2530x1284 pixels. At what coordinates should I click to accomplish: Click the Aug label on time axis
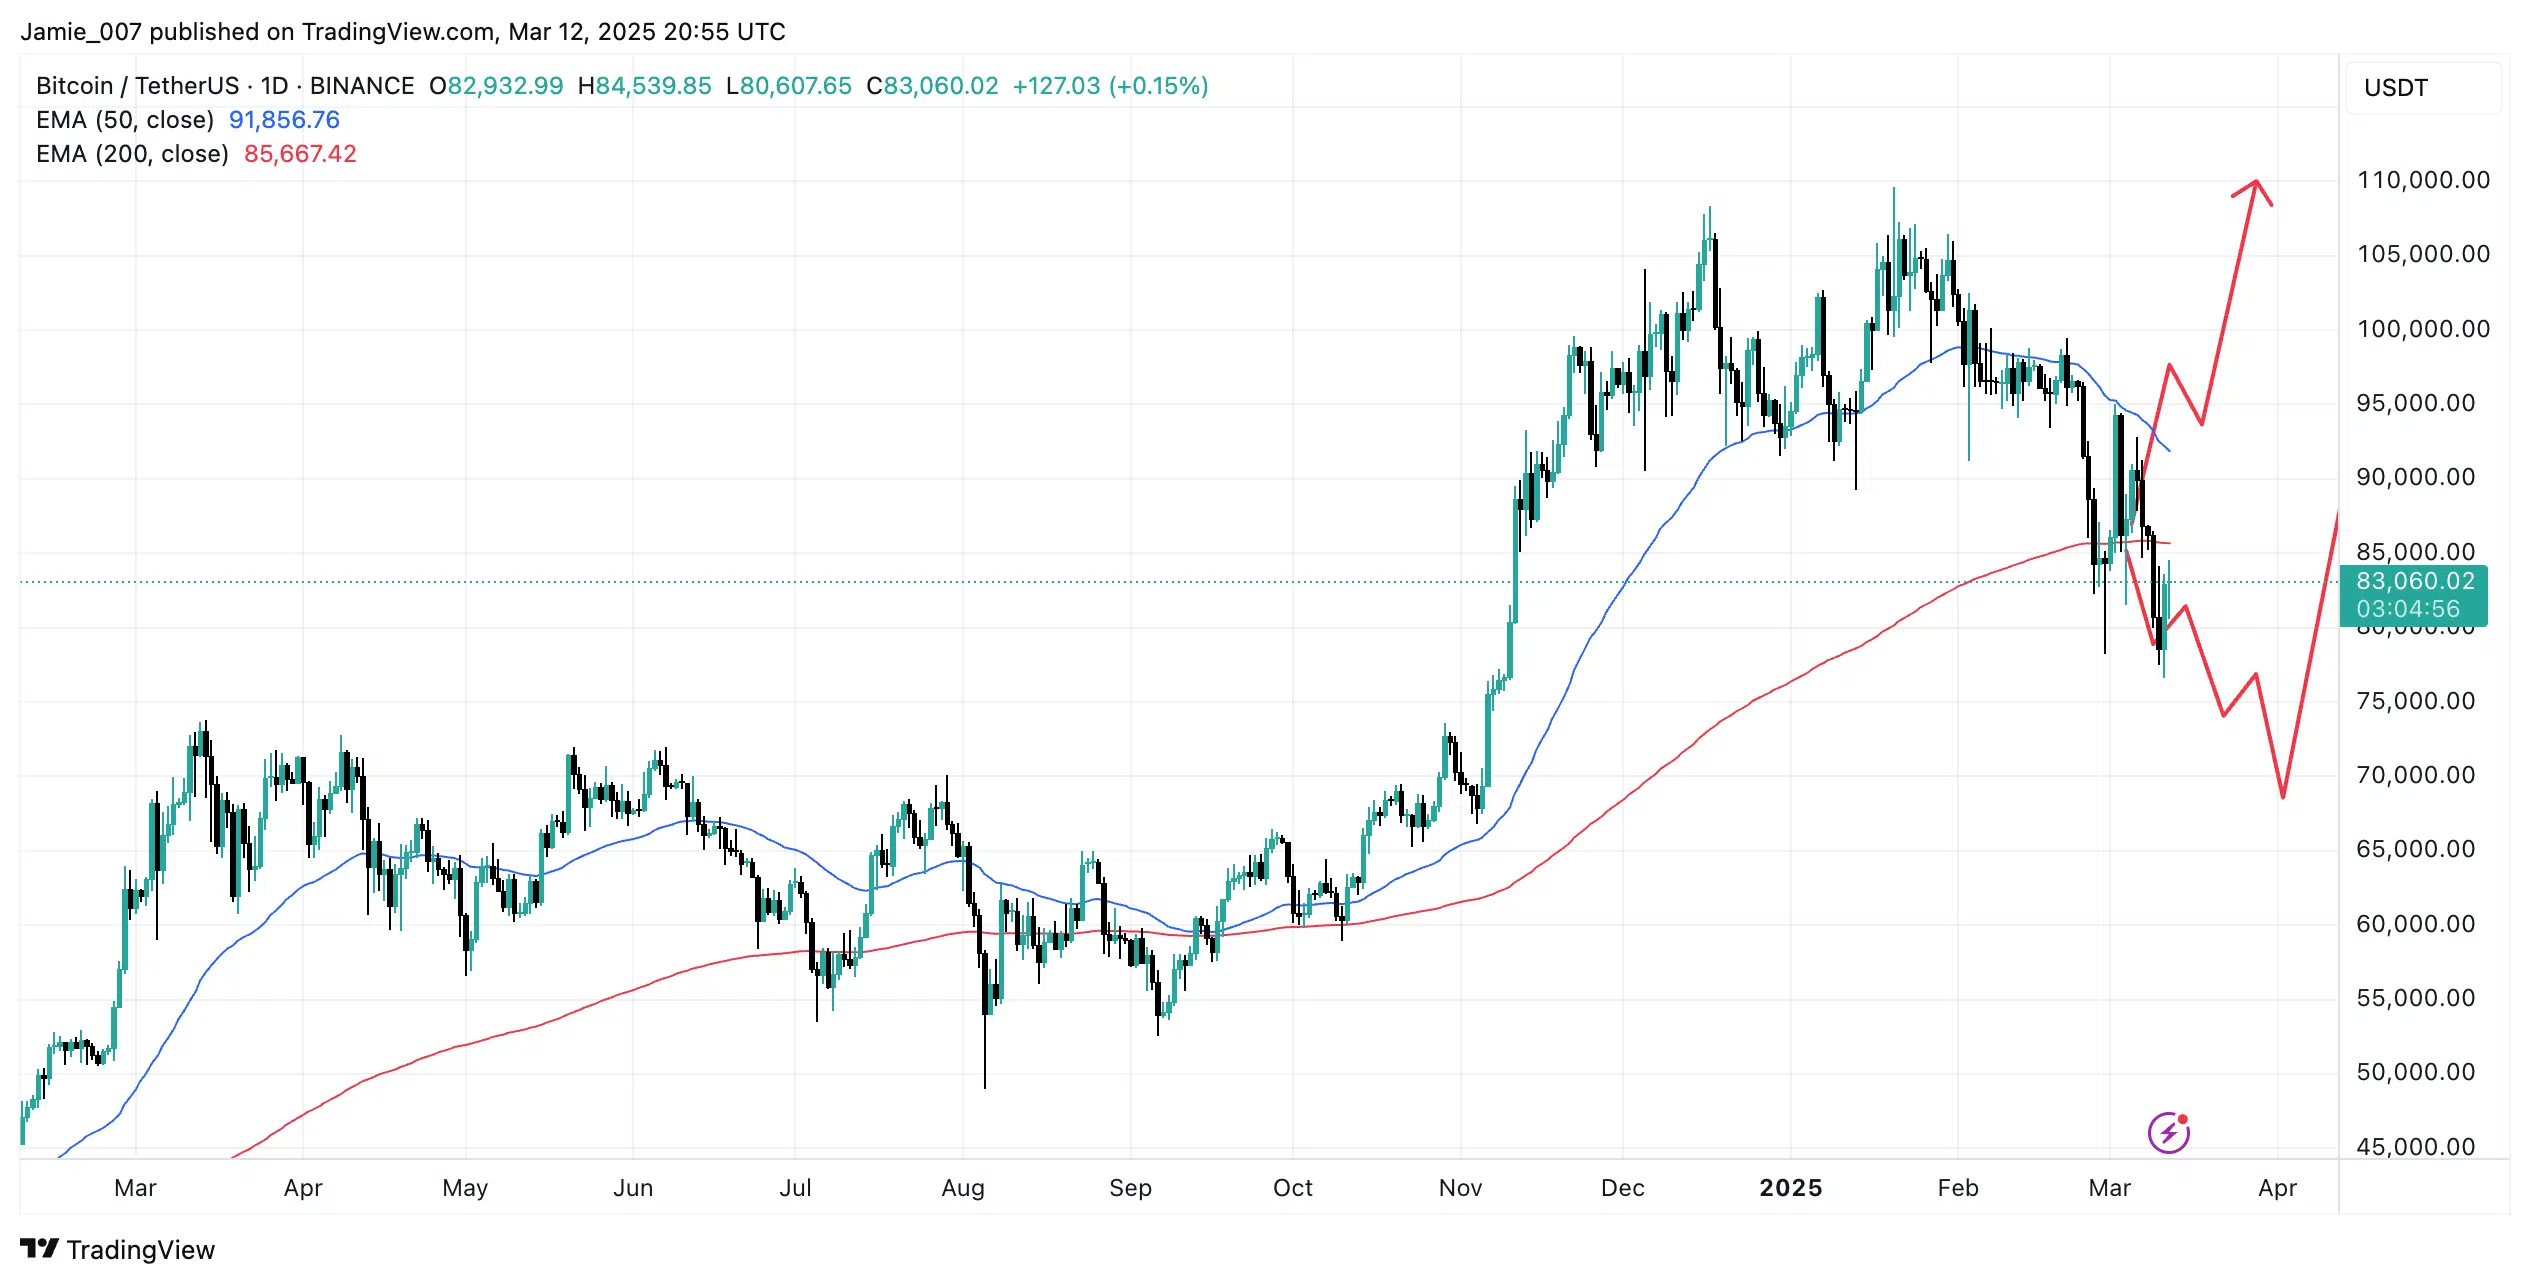pyautogui.click(x=963, y=1188)
